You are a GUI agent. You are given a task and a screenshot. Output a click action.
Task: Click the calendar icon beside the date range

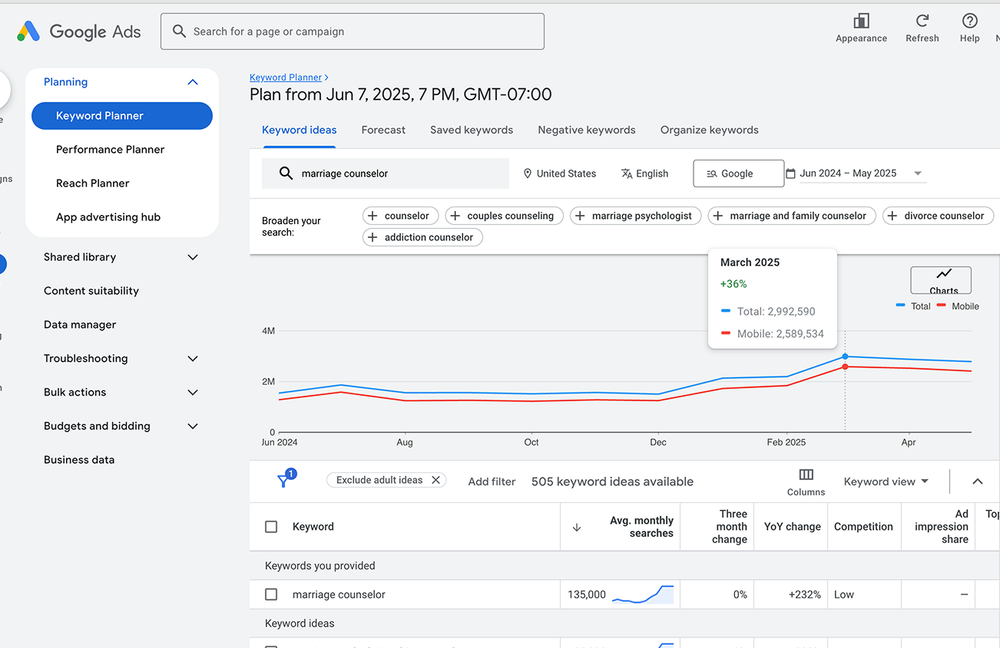tap(791, 173)
